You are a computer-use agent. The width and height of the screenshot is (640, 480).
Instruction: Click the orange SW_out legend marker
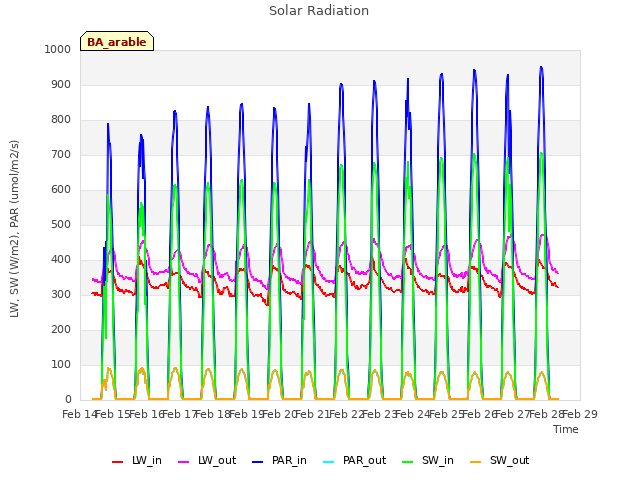(x=476, y=462)
